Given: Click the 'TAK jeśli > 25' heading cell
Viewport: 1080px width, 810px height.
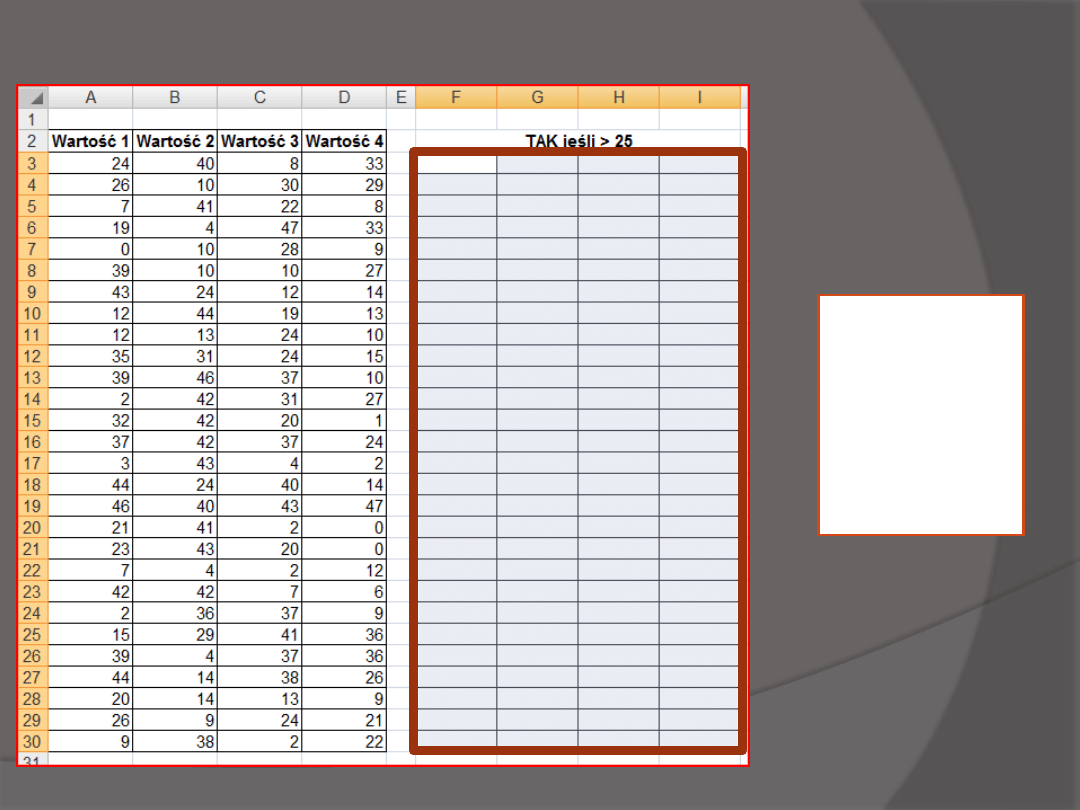Looking at the screenshot, I should pyautogui.click(x=578, y=141).
